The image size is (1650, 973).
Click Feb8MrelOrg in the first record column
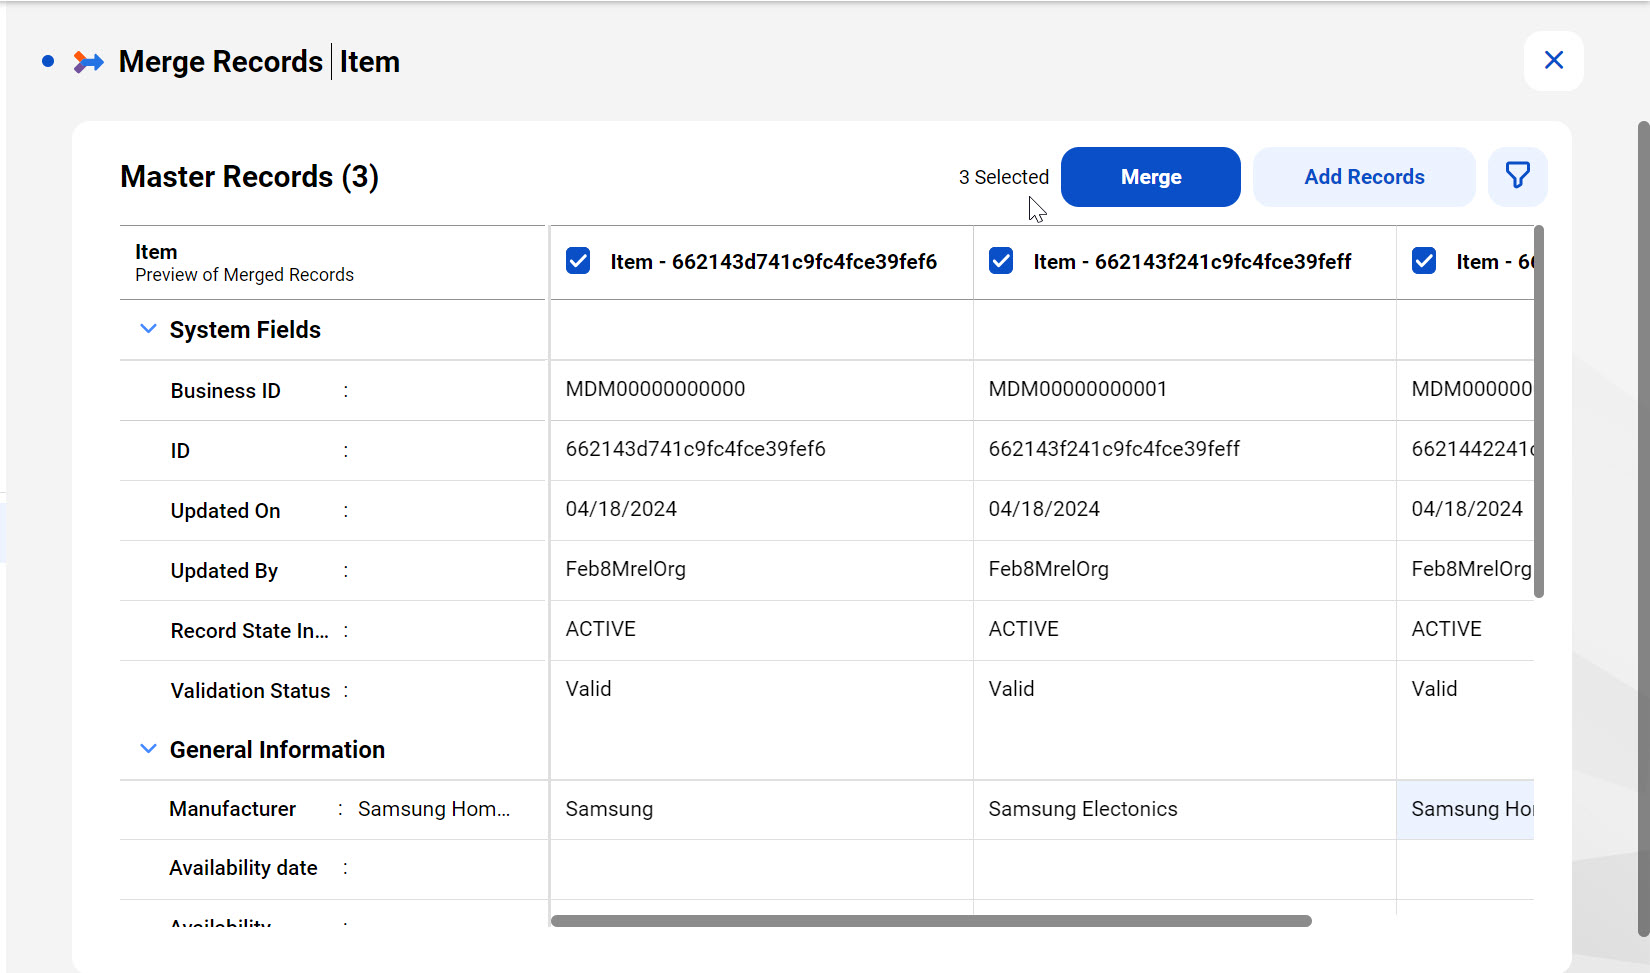click(x=626, y=569)
